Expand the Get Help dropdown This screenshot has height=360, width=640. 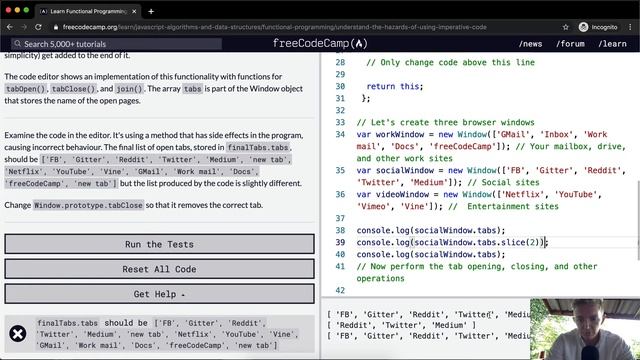(160, 294)
